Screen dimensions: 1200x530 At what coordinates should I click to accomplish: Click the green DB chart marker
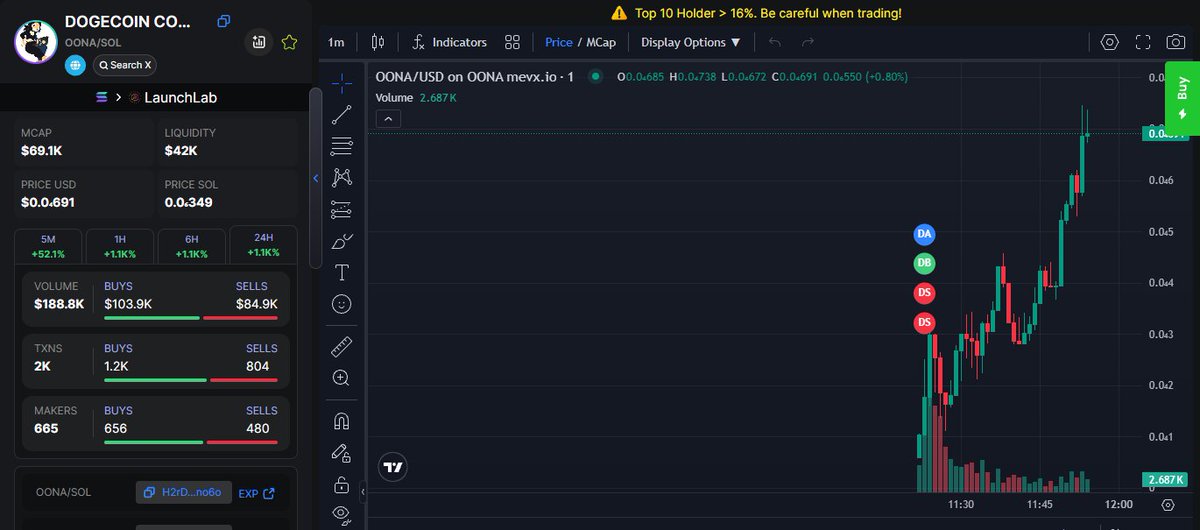pyautogui.click(x=925, y=263)
